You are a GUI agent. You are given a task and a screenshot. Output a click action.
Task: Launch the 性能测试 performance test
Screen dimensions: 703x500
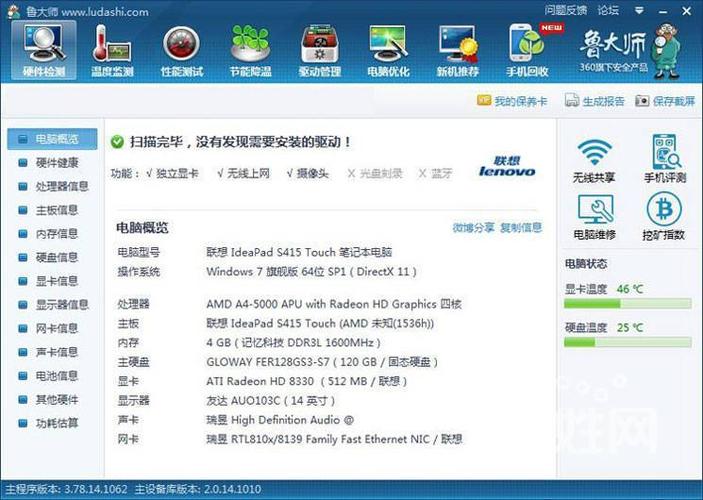click(x=182, y=50)
